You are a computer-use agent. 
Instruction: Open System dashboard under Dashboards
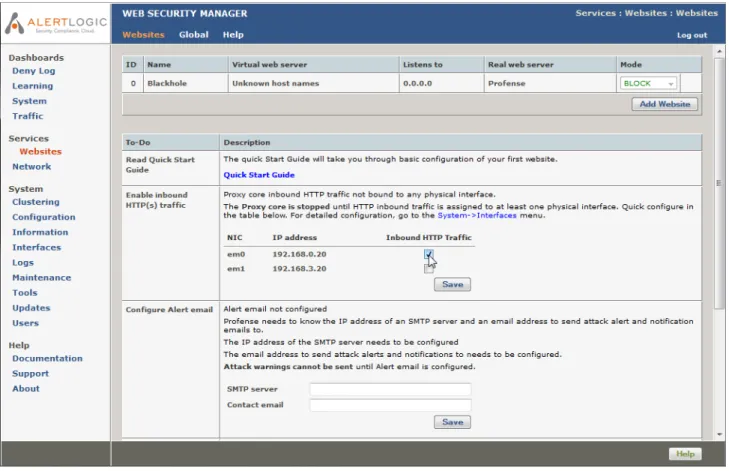29,101
